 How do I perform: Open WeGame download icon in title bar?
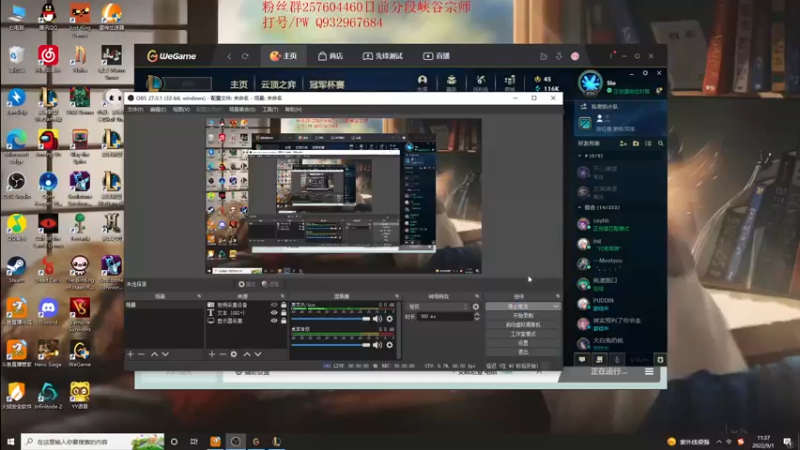(x=559, y=56)
